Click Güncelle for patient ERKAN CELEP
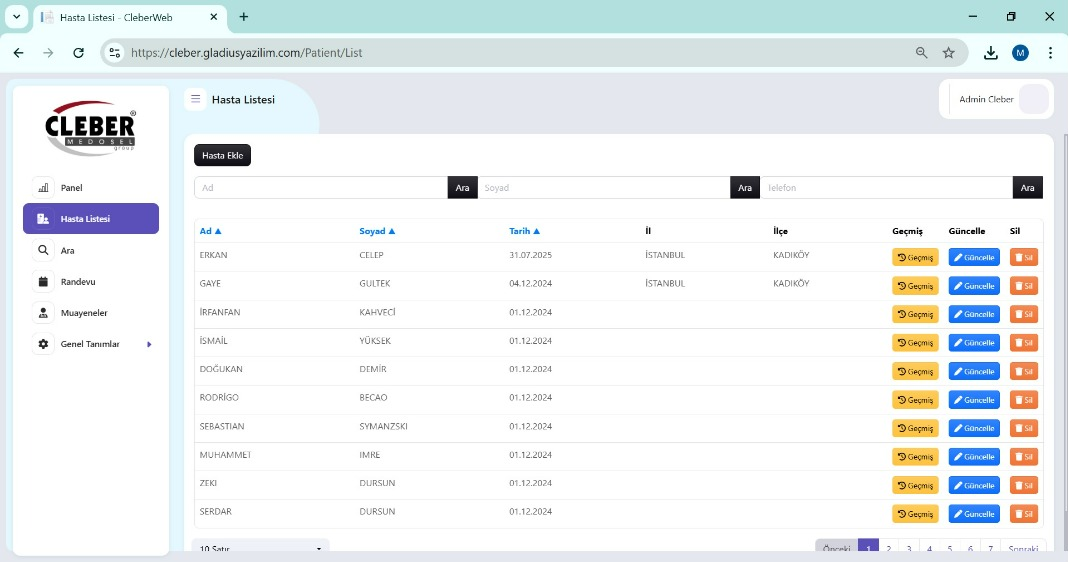This screenshot has height=562, width=1068. [973, 257]
